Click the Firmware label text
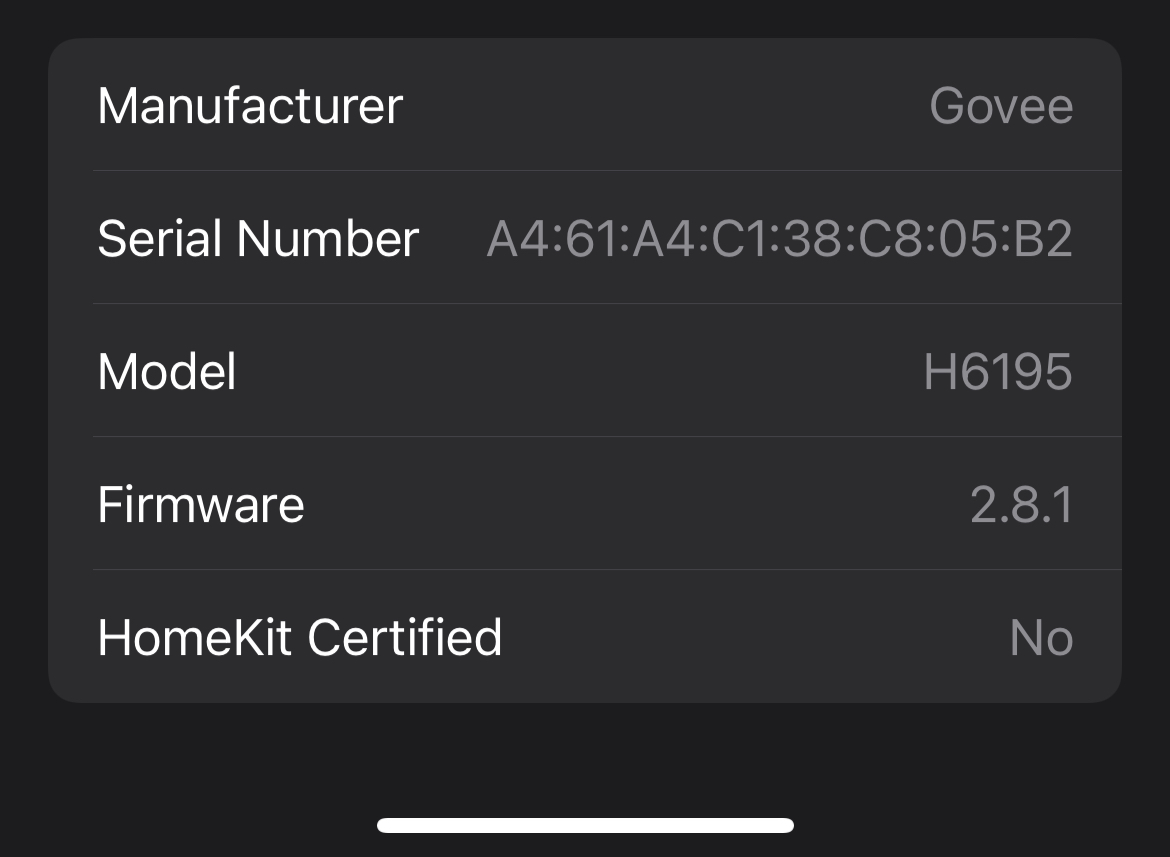The height and width of the screenshot is (857, 1170). (x=200, y=504)
